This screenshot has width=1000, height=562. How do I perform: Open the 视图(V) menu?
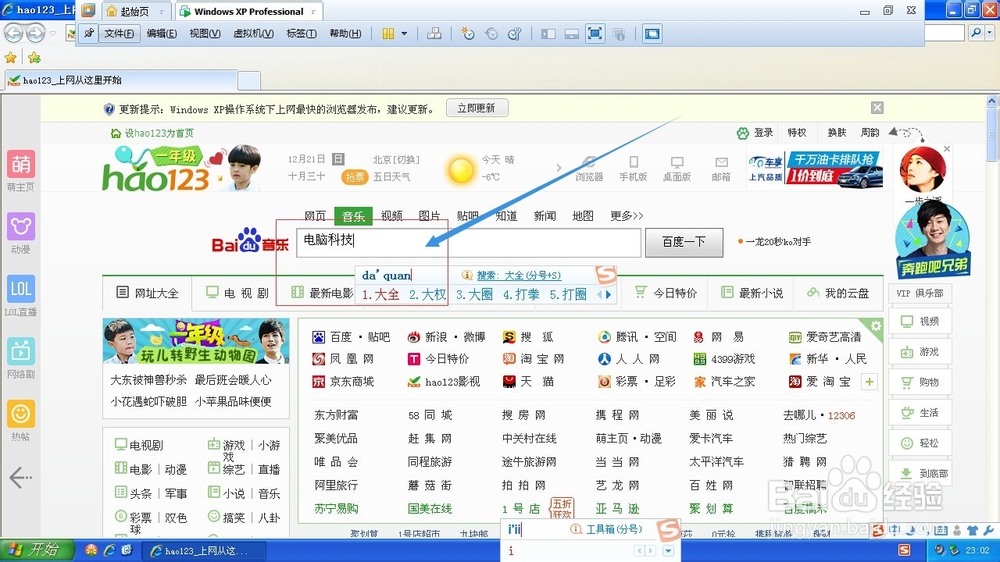pyautogui.click(x=205, y=33)
